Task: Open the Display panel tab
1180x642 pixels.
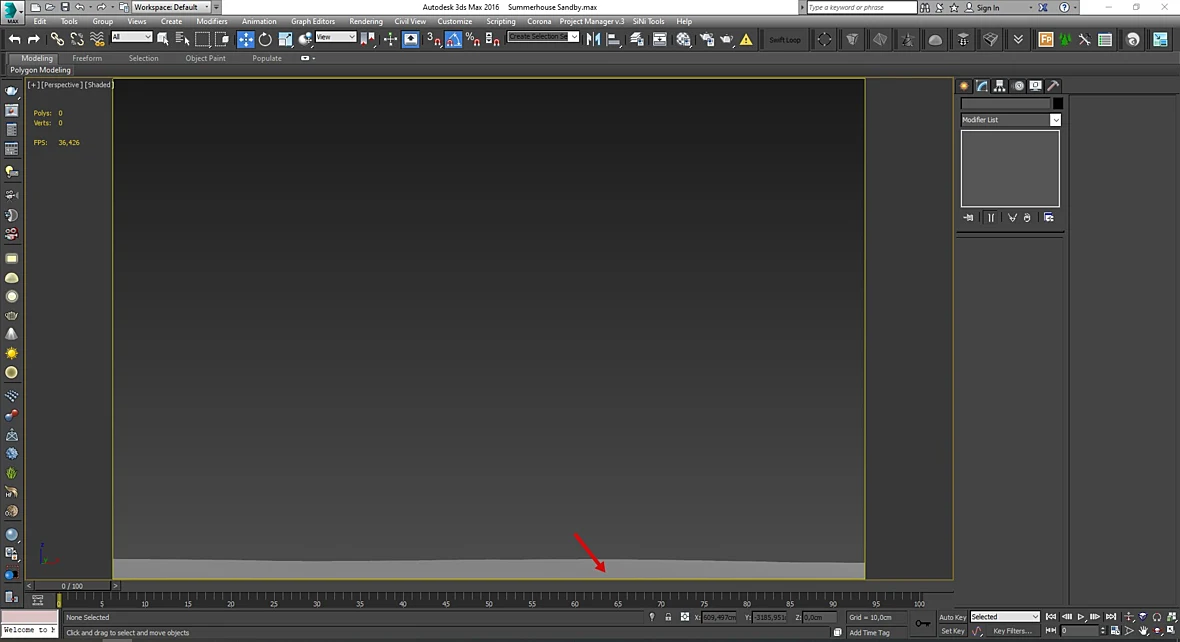Action: pyautogui.click(x=1036, y=86)
